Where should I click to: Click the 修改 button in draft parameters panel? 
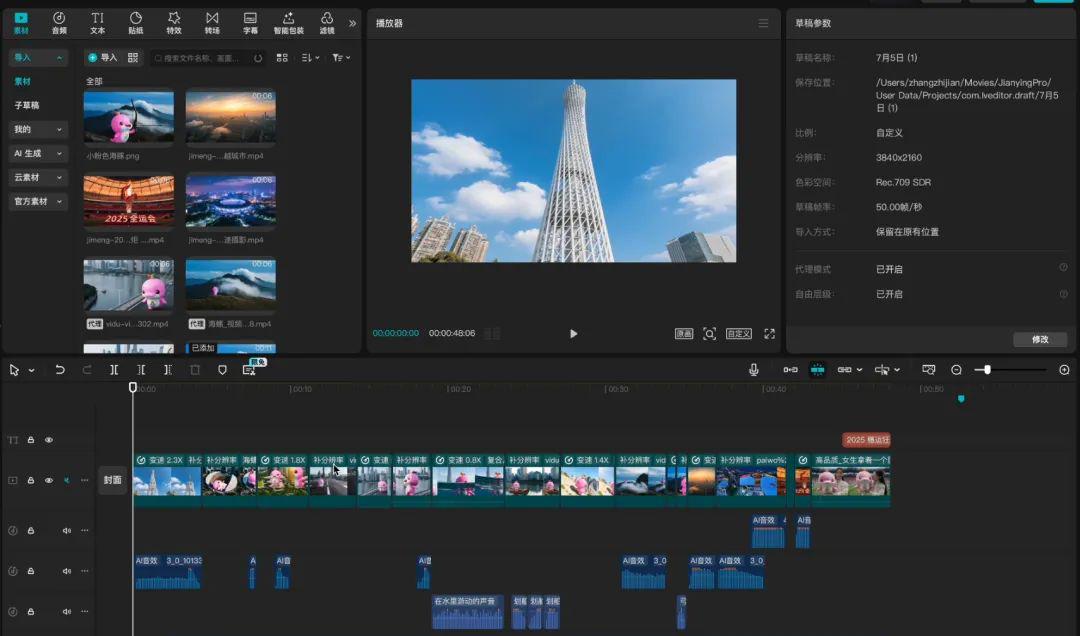[1040, 339]
